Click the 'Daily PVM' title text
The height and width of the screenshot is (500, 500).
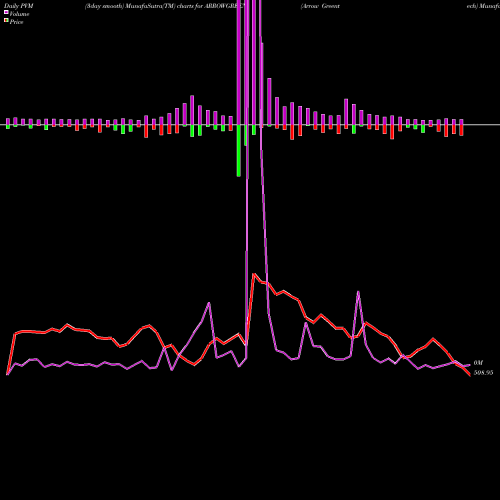point(19,6)
